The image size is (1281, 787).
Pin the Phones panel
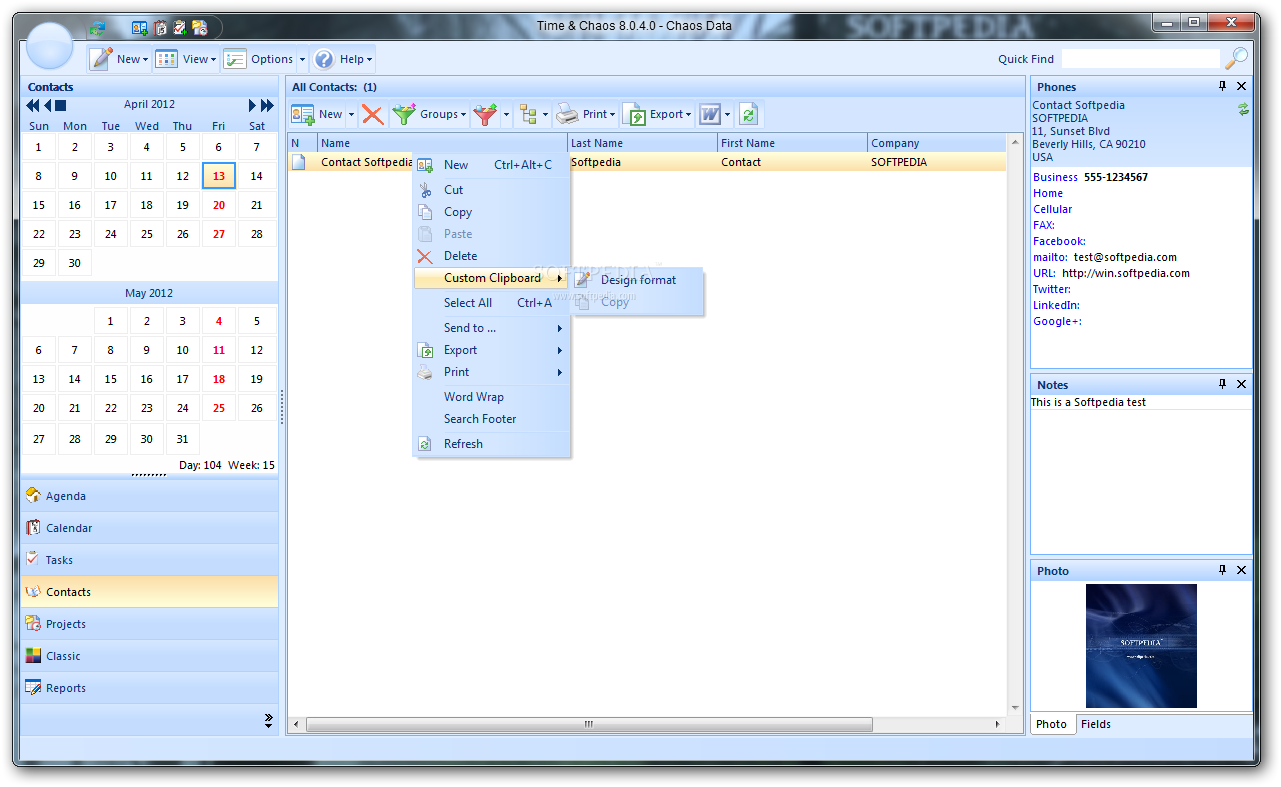coord(1222,87)
